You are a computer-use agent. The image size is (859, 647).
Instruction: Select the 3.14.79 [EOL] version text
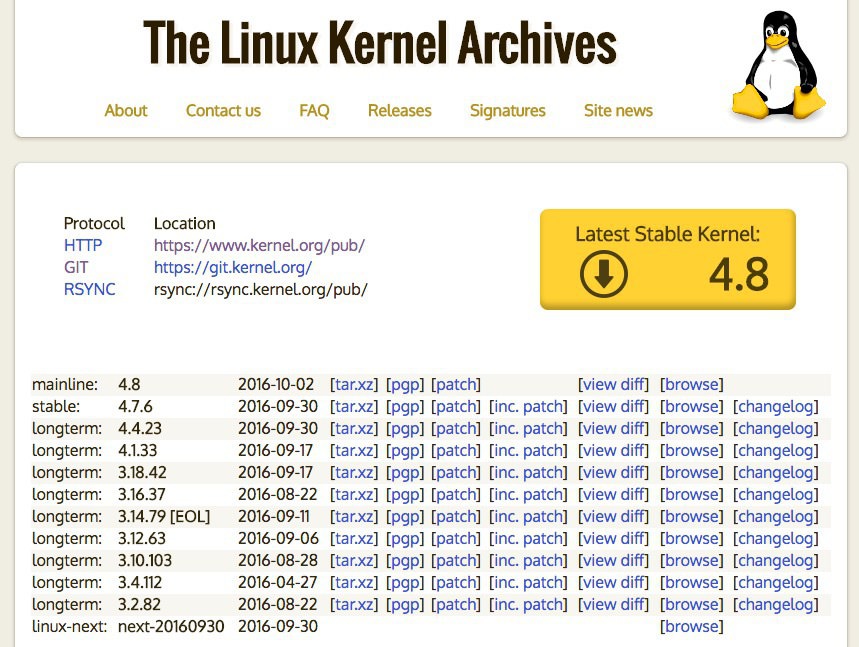click(164, 517)
